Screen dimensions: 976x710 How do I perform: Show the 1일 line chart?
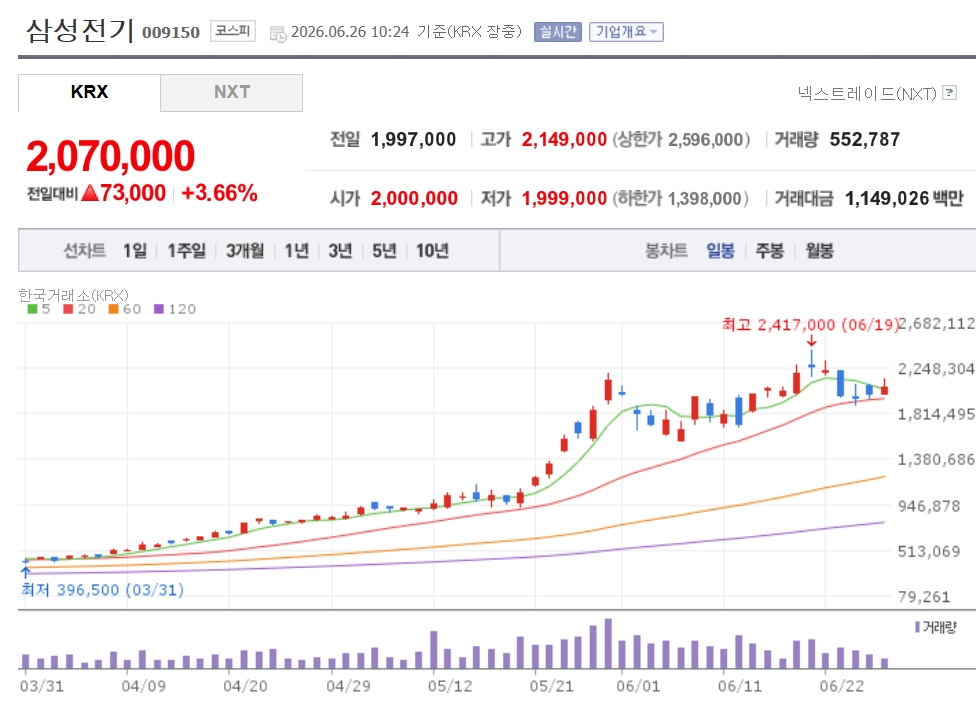pos(135,250)
